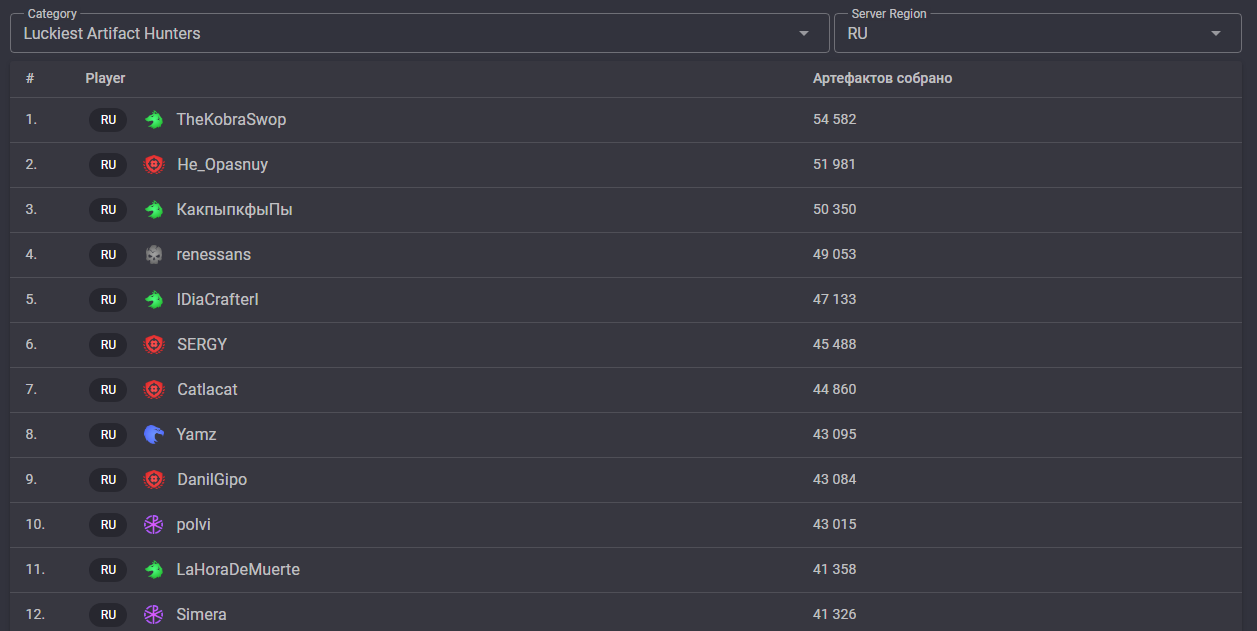
Task: Click TheKobraSwop's green faction icon
Action: point(153,120)
